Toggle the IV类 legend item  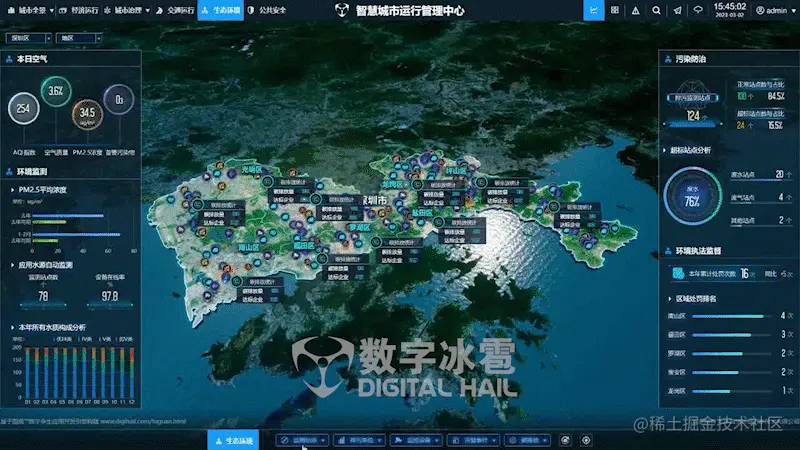tap(85, 339)
